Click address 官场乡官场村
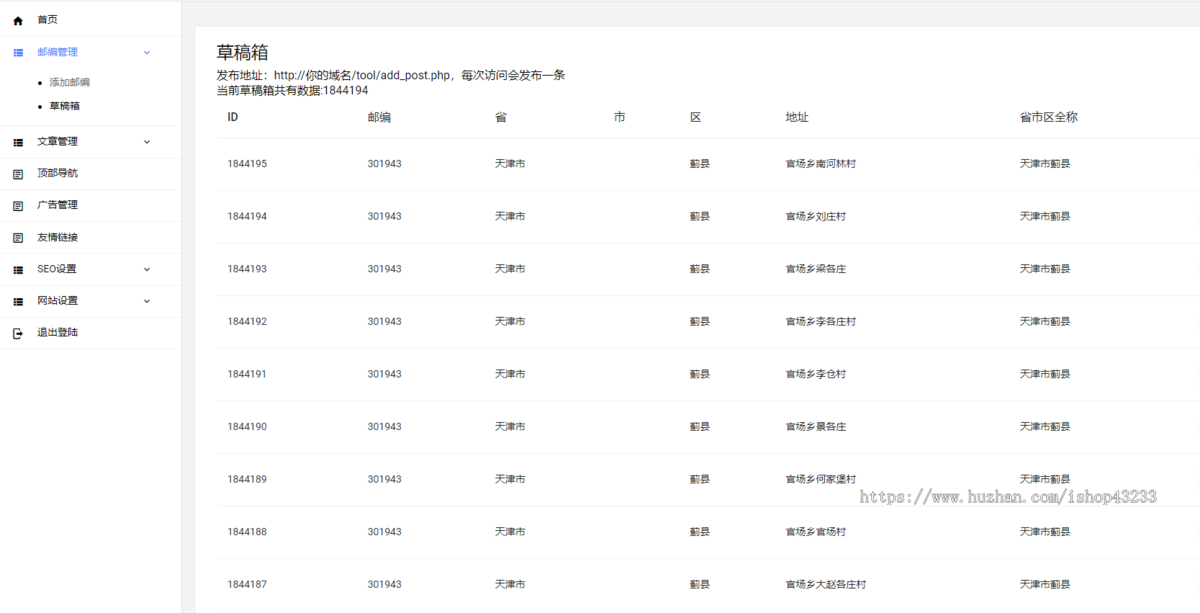The height and width of the screenshot is (613, 1200). [x=816, y=532]
